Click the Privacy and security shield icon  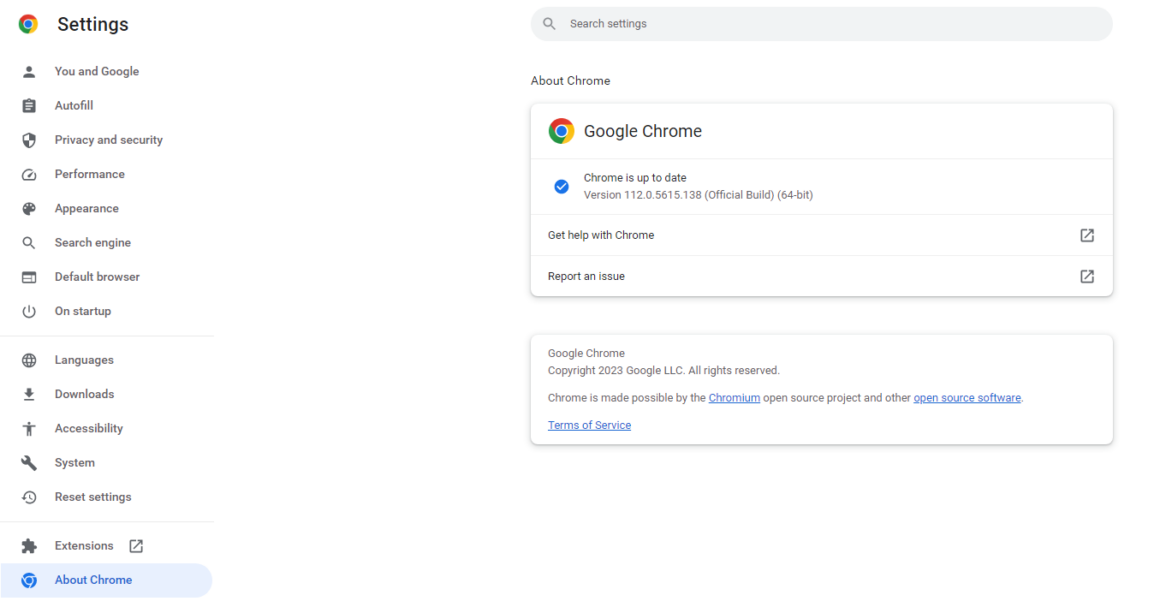(x=29, y=140)
